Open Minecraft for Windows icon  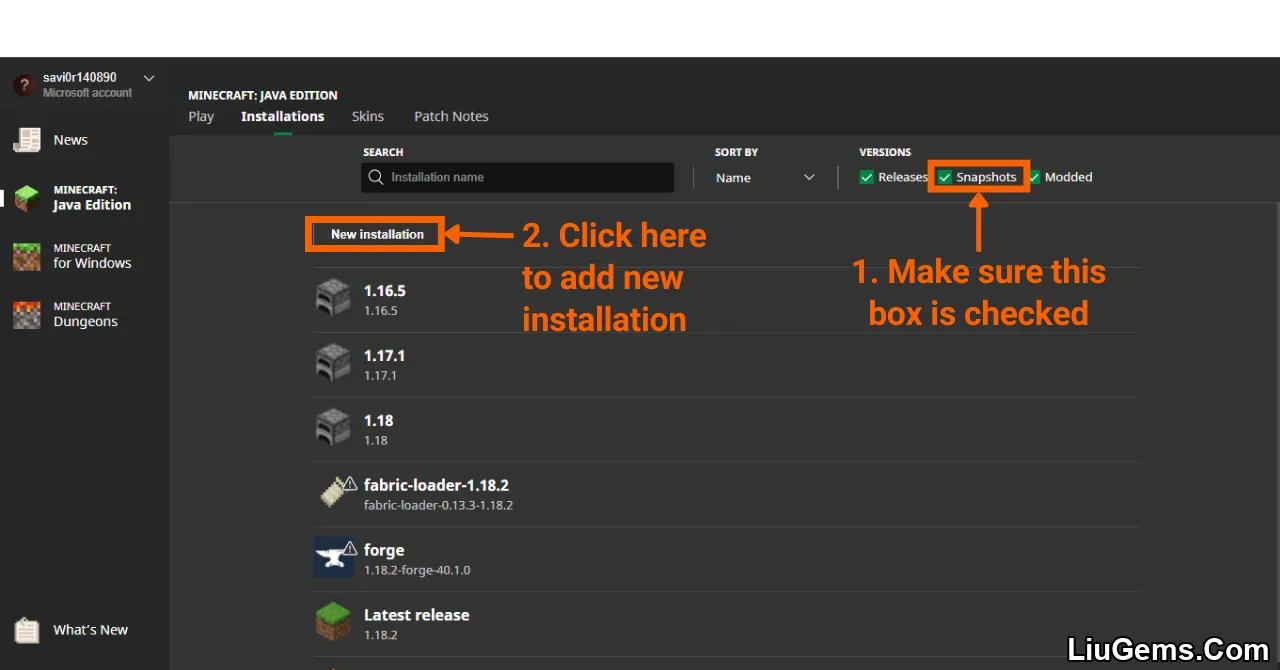point(27,257)
